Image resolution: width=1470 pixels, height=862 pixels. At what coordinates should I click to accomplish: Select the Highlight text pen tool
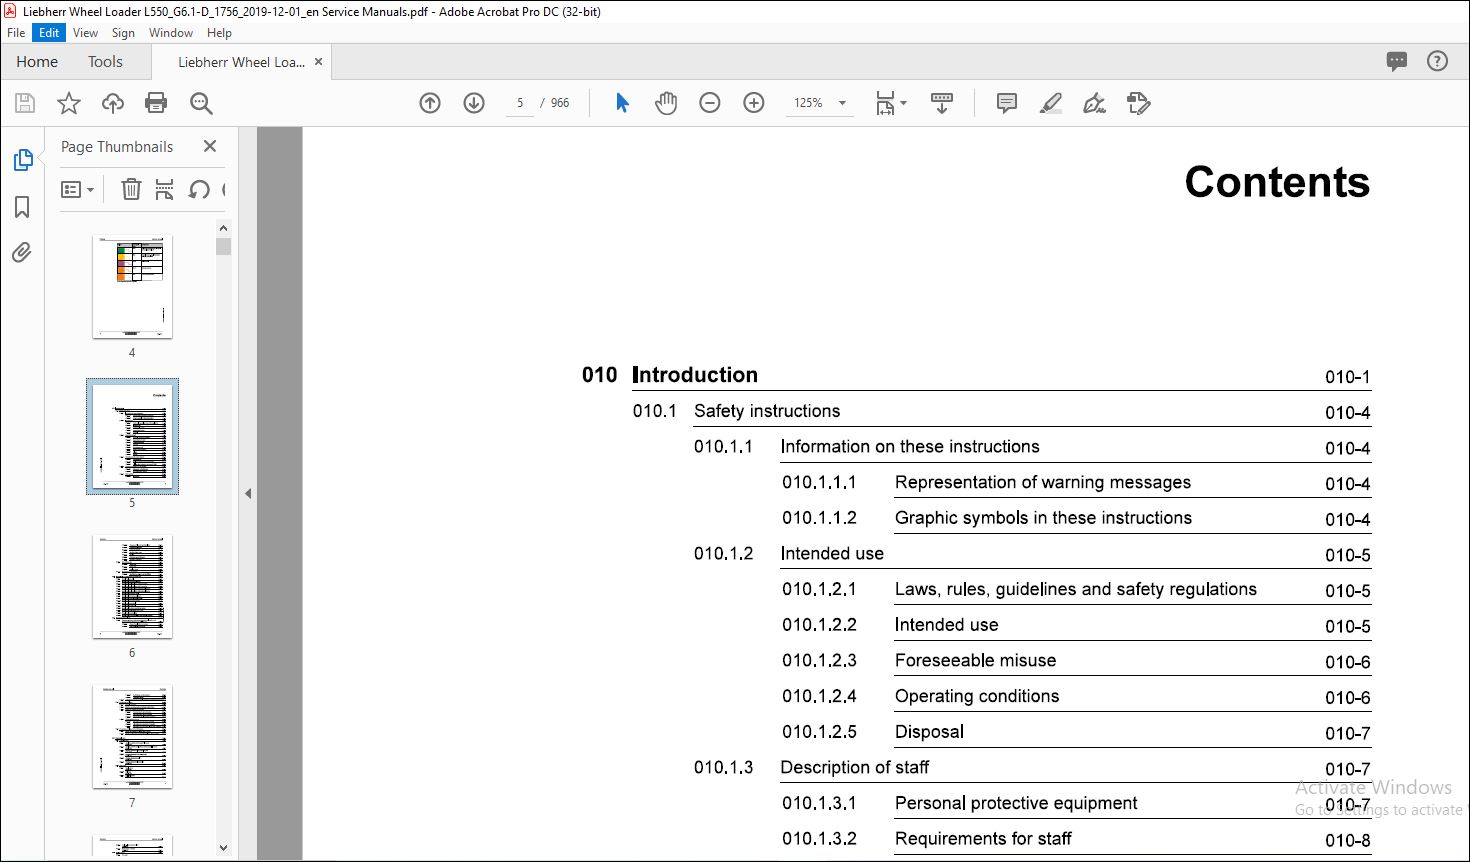click(1050, 103)
